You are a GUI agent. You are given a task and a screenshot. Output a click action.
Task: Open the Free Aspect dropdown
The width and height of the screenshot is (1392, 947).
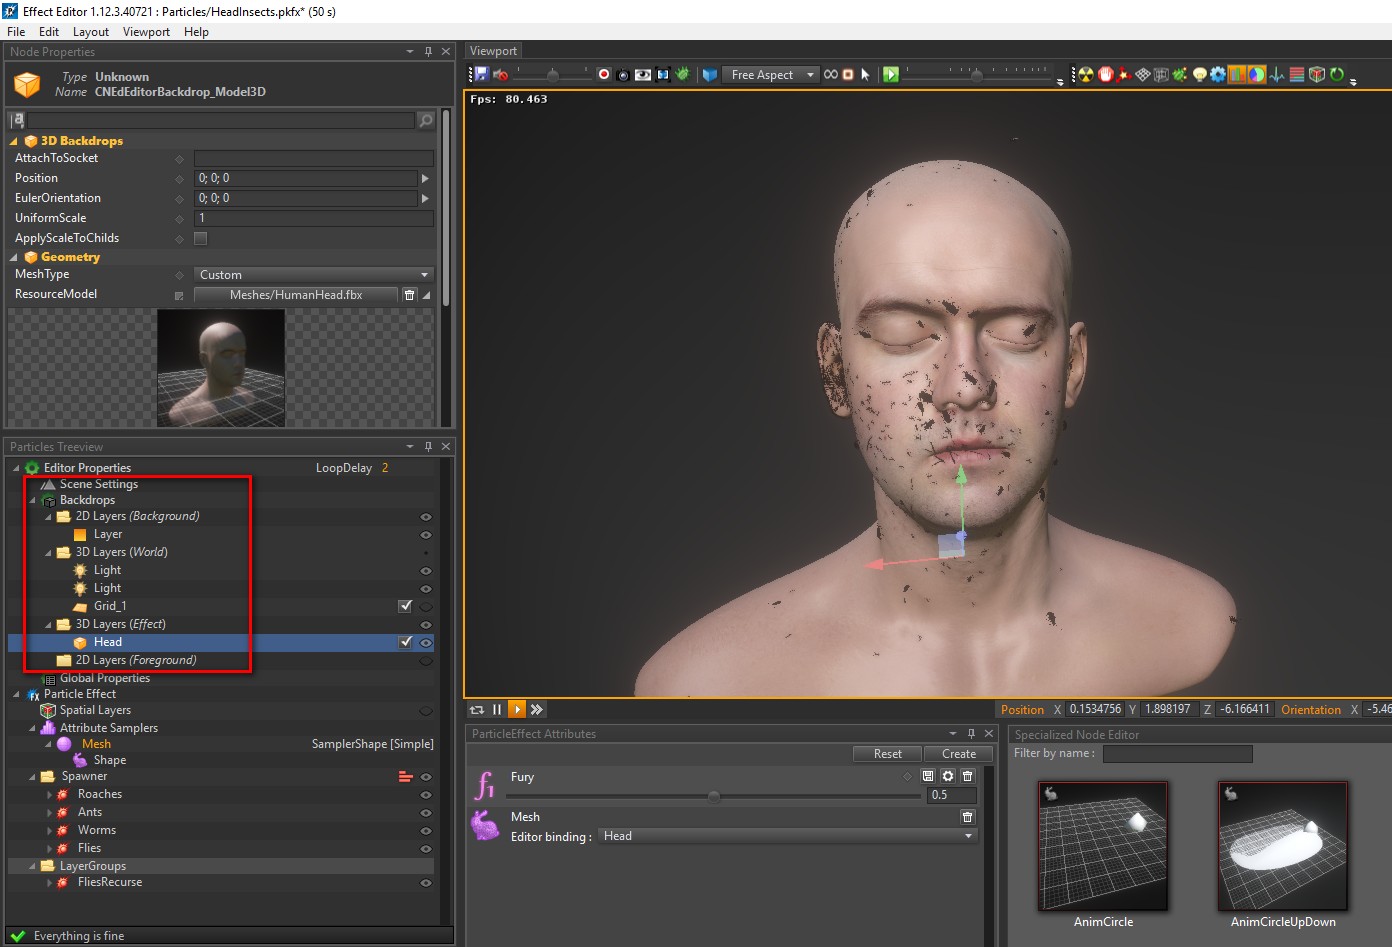(x=771, y=75)
